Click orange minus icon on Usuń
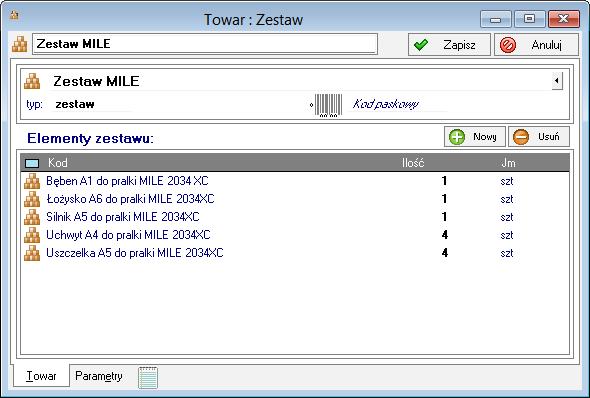This screenshot has height=398, width=590. tap(521, 137)
